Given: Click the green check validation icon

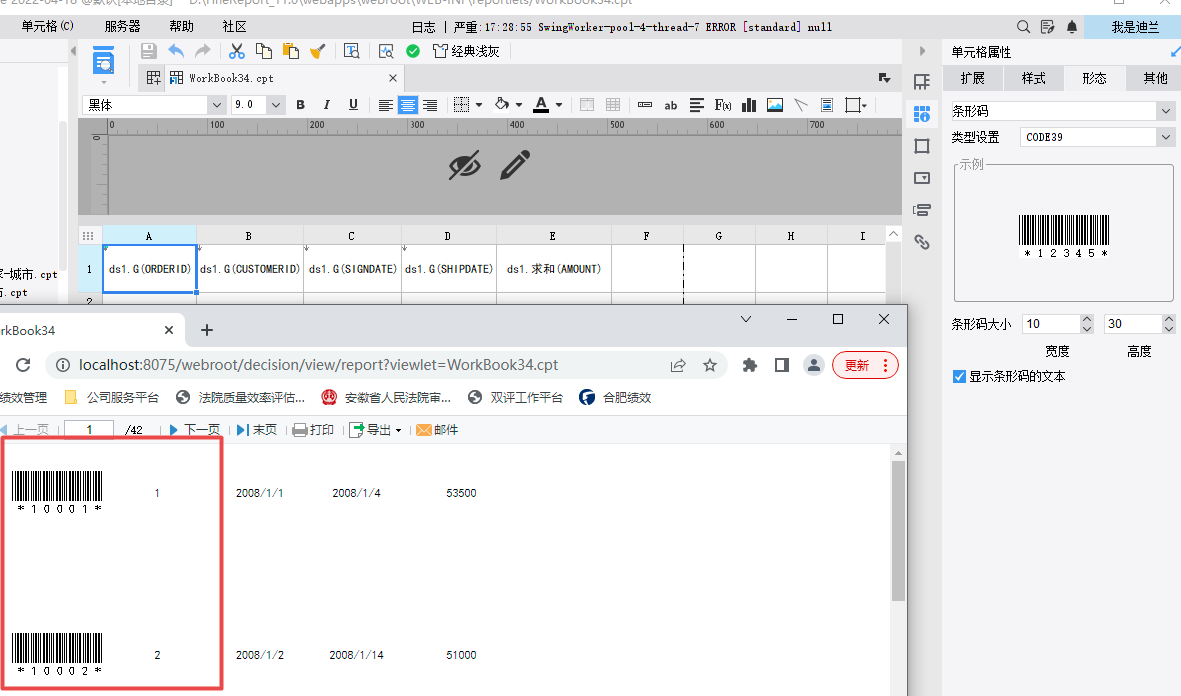Looking at the screenshot, I should 413,51.
